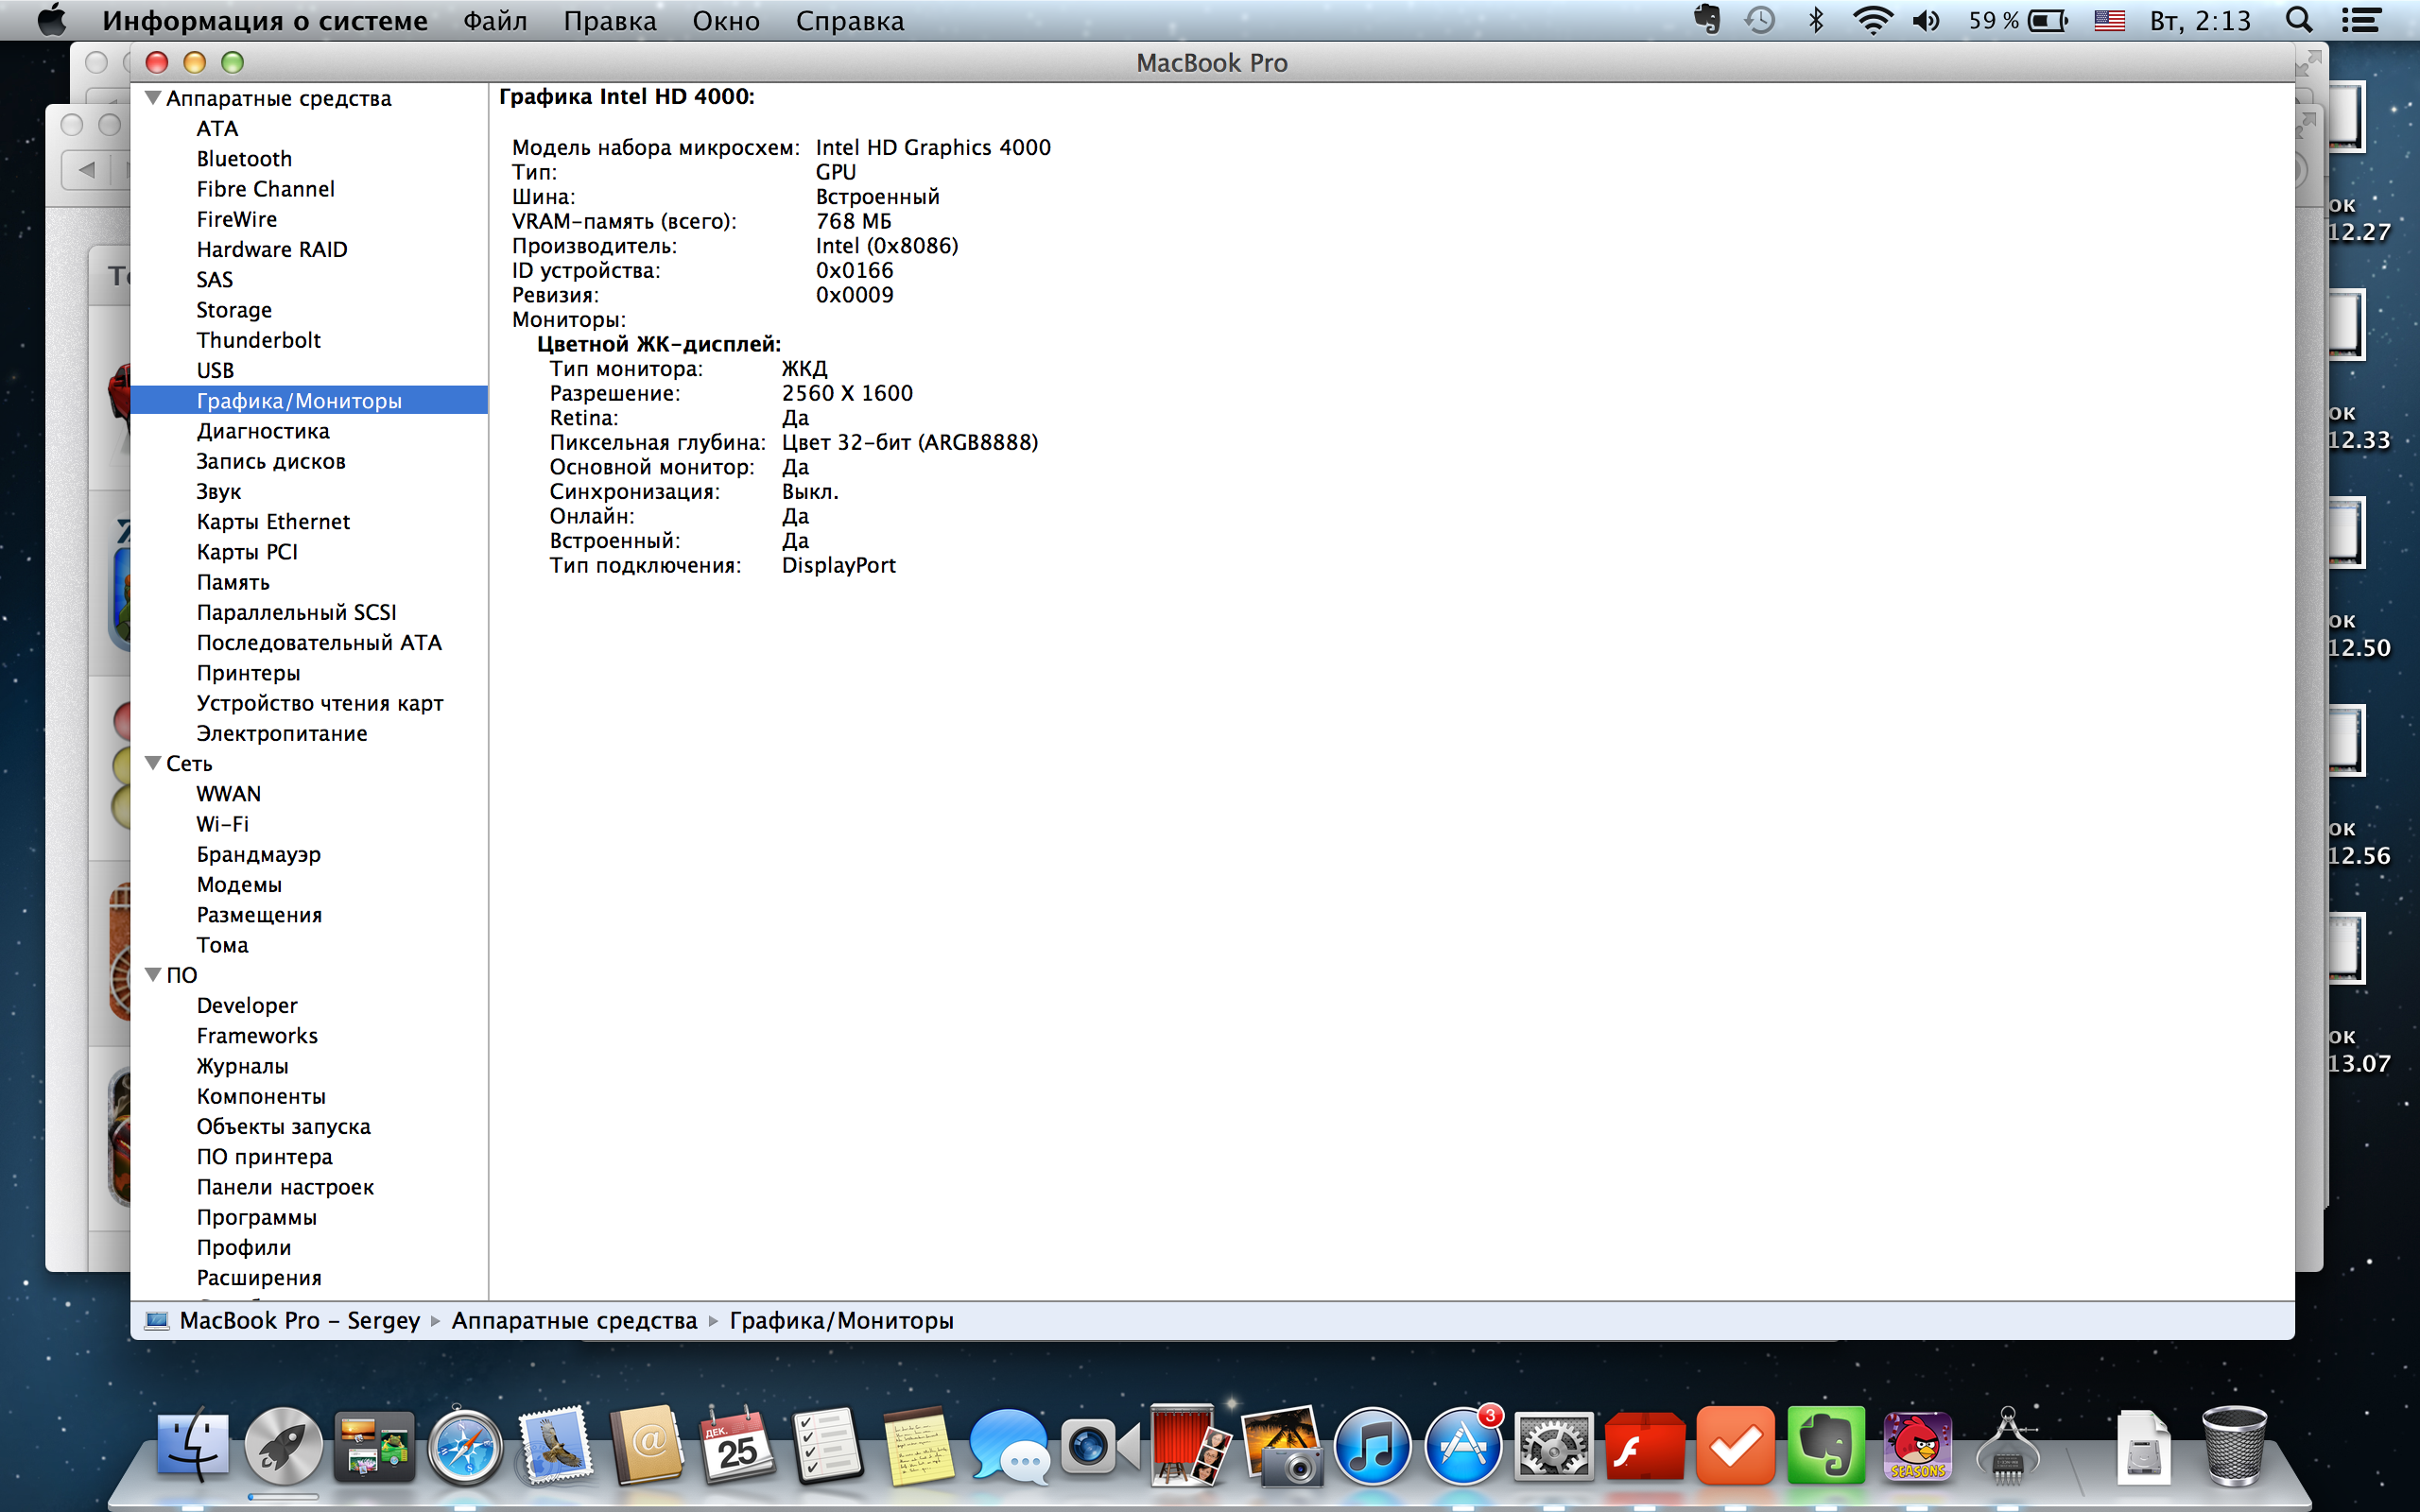2420x1512 pixels.
Task: Open the Правка menu
Action: 610,21
